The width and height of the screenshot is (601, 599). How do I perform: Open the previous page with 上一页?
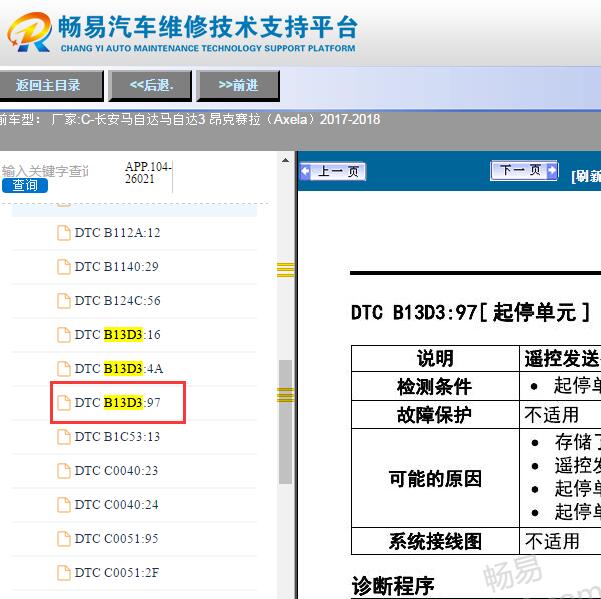332,171
